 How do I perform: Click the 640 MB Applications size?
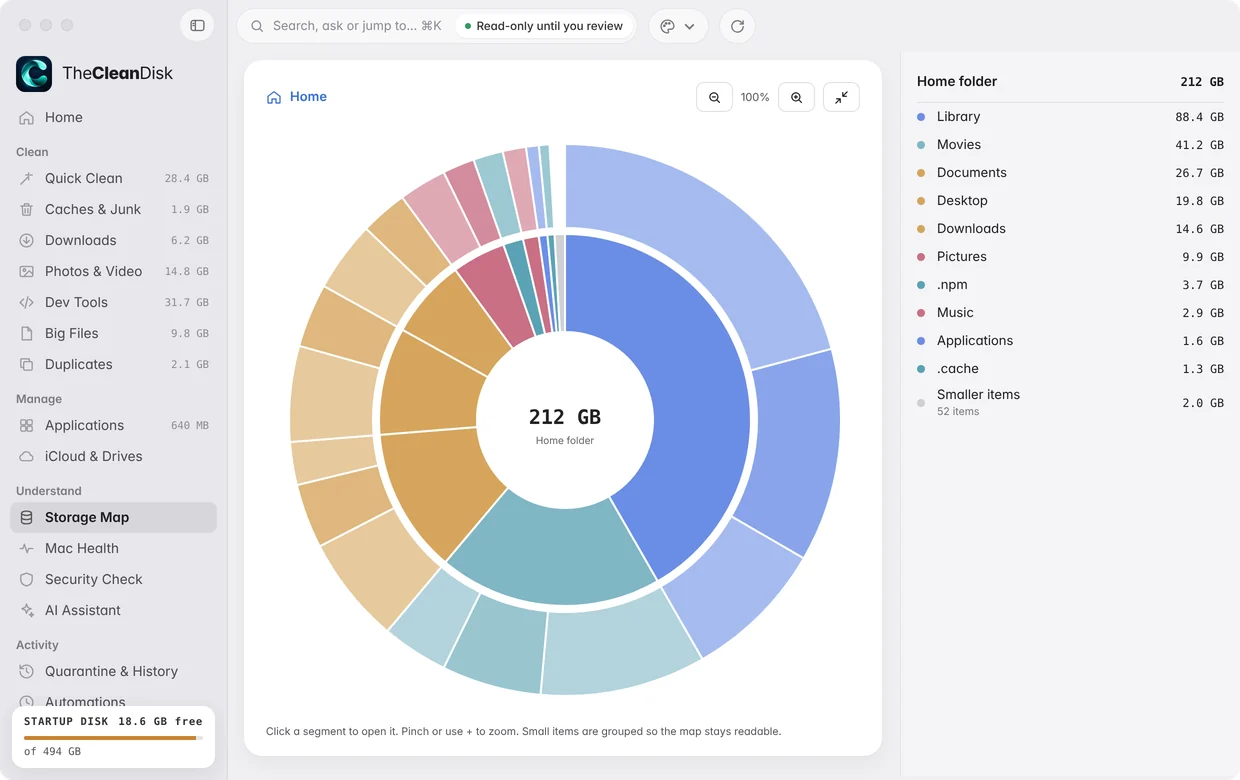point(190,426)
